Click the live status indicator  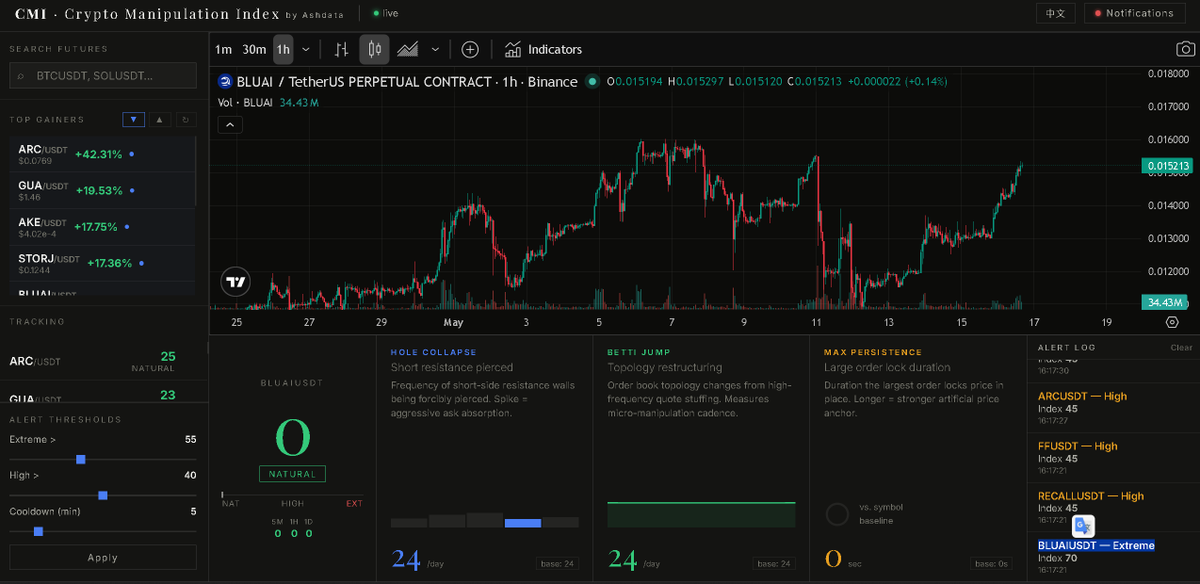(x=386, y=14)
